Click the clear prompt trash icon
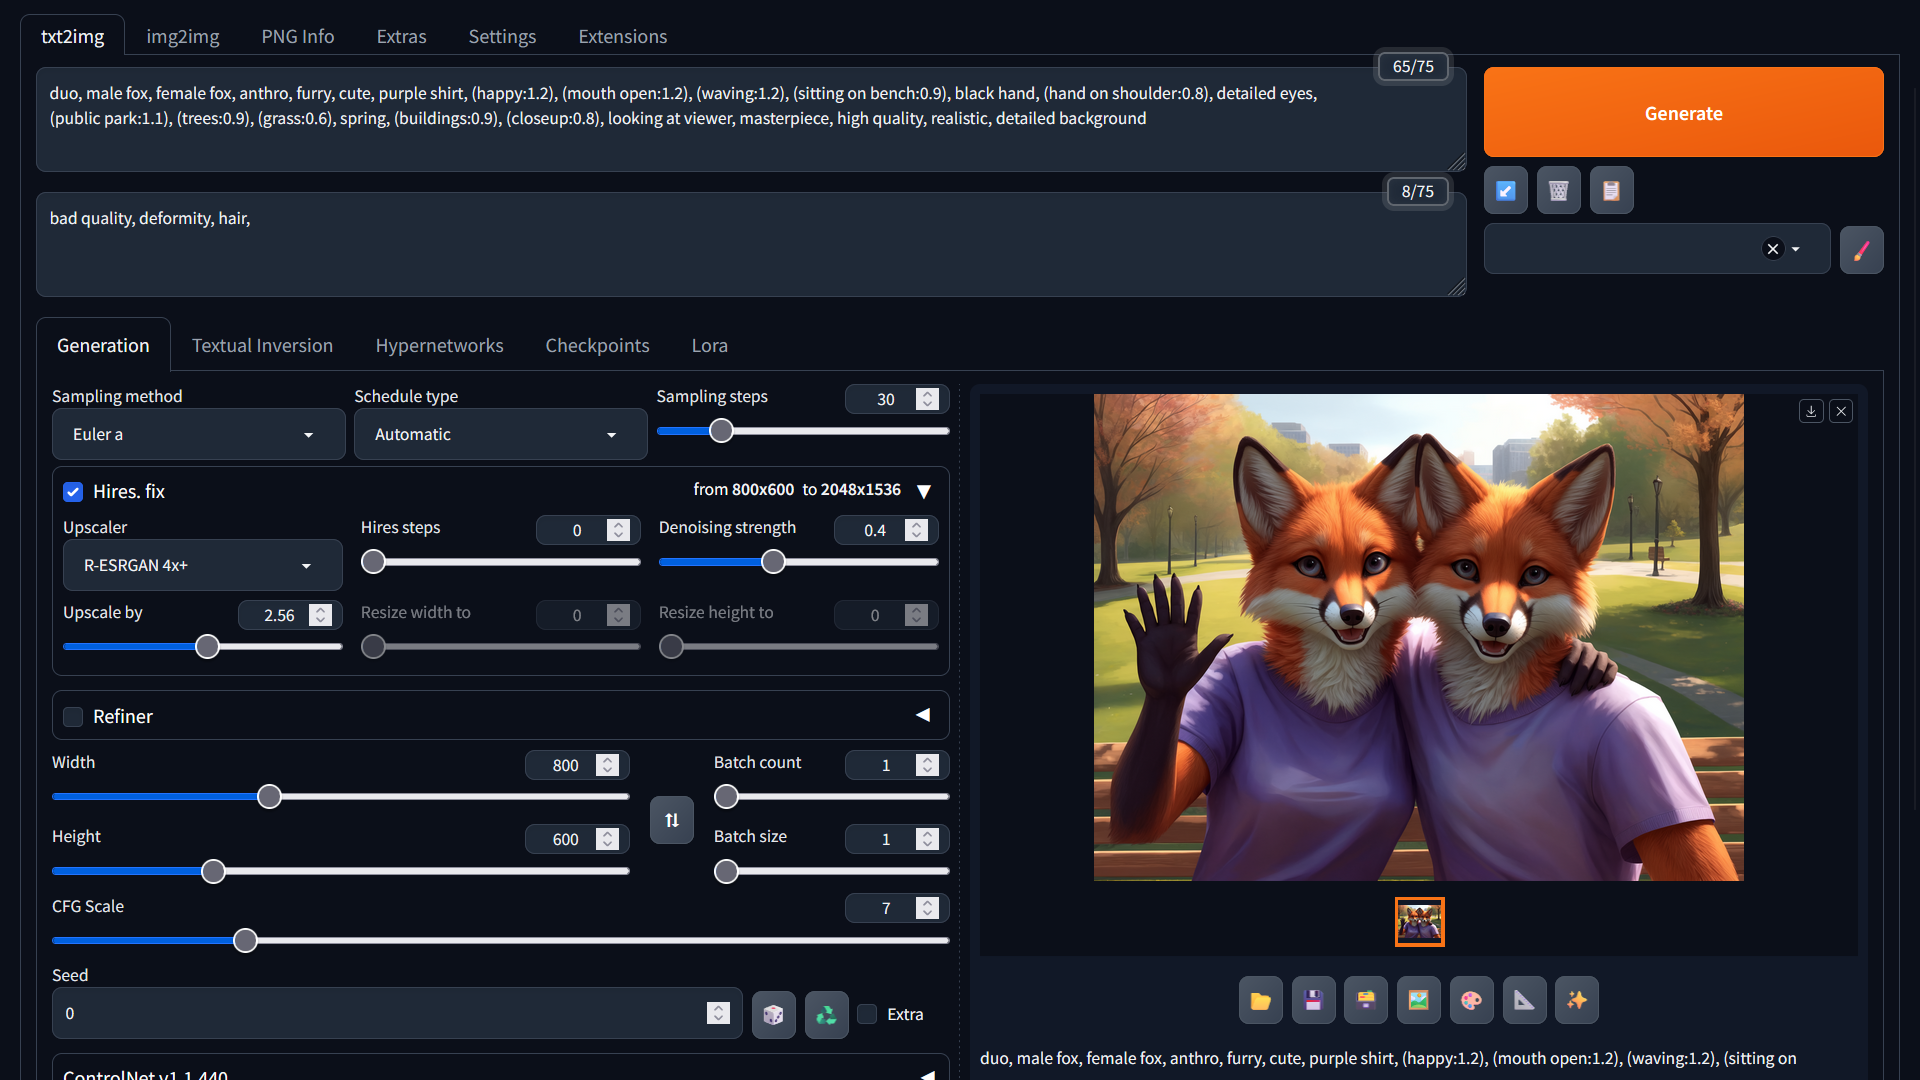 [x=1558, y=190]
